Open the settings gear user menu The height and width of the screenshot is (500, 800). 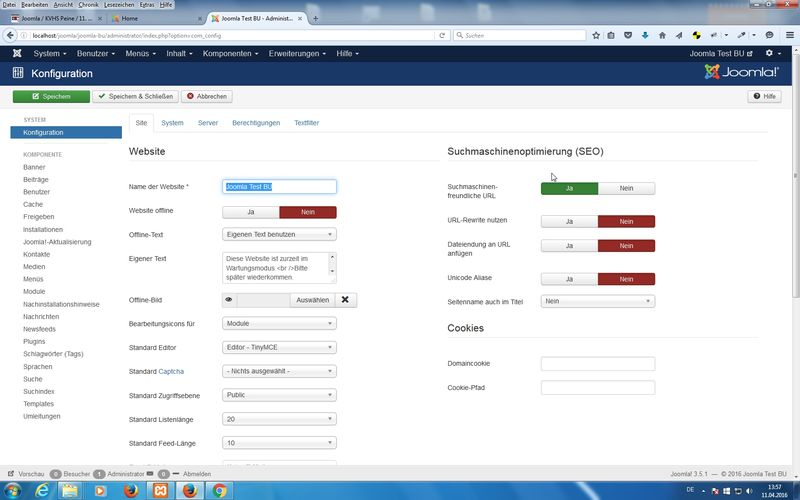772,53
